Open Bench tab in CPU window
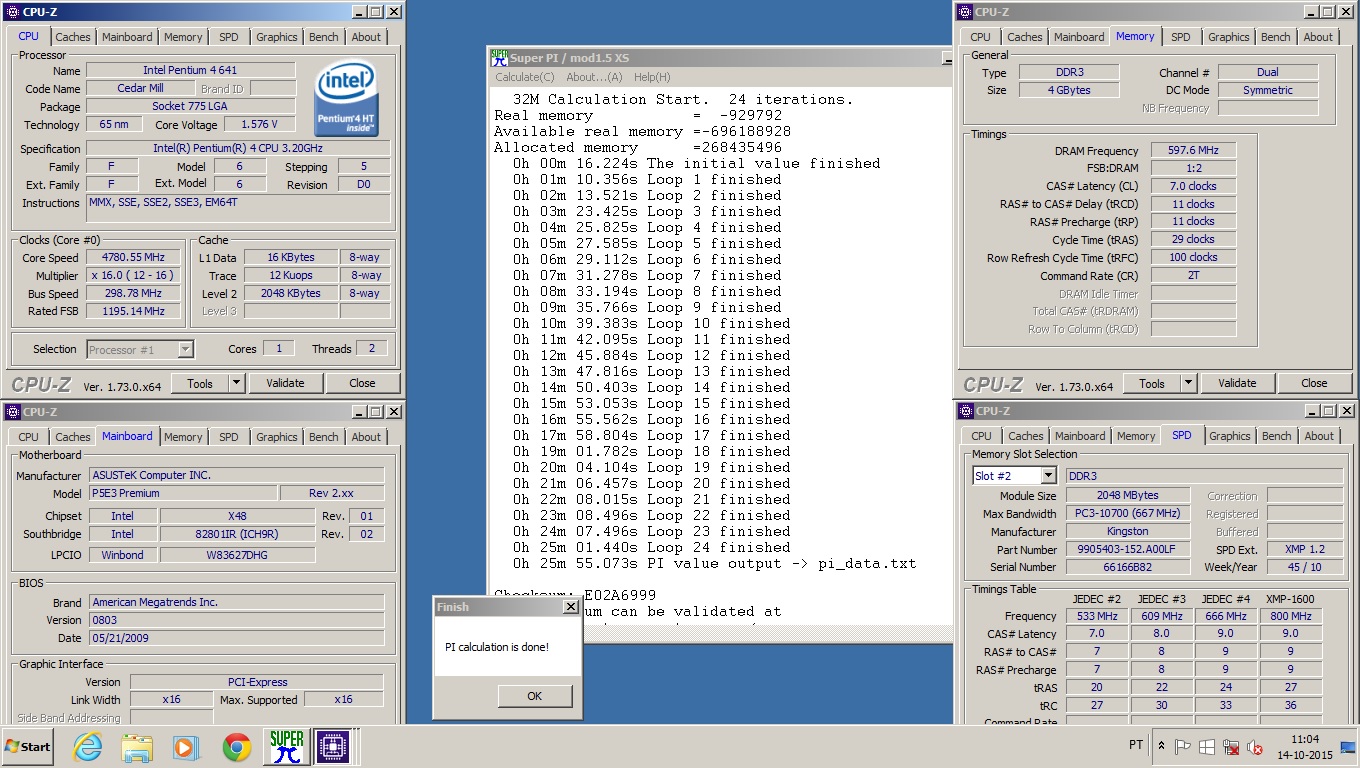Image resolution: width=1360 pixels, height=768 pixels. (324, 37)
